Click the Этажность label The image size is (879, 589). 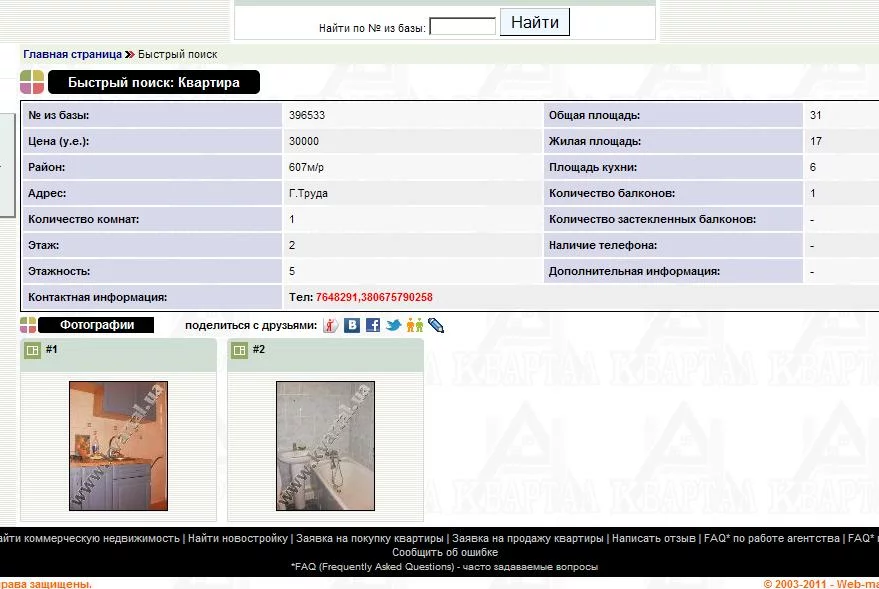(x=59, y=271)
